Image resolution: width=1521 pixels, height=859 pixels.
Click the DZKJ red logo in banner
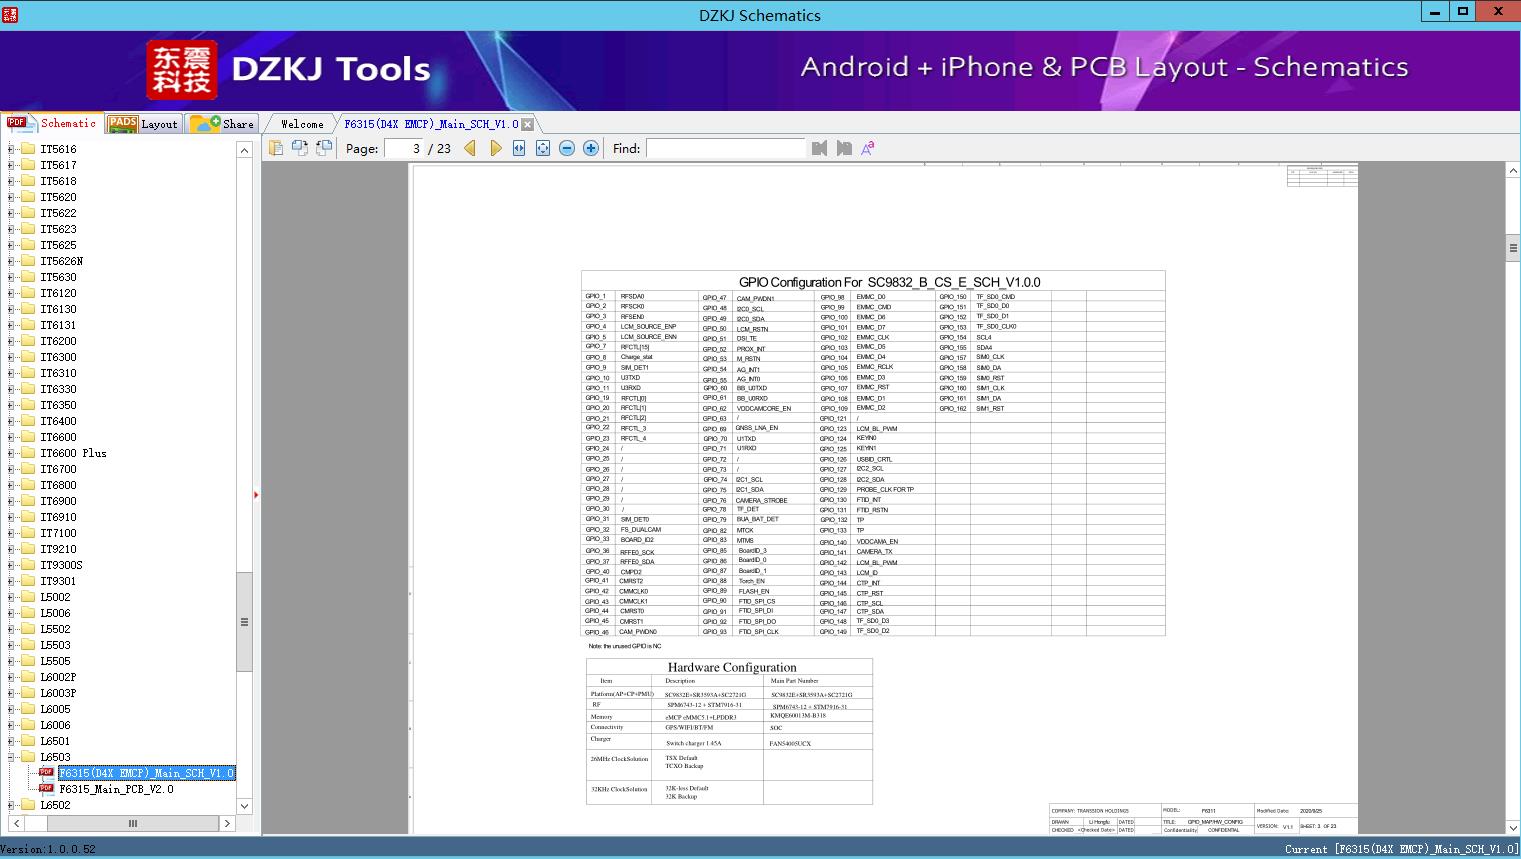[x=182, y=69]
